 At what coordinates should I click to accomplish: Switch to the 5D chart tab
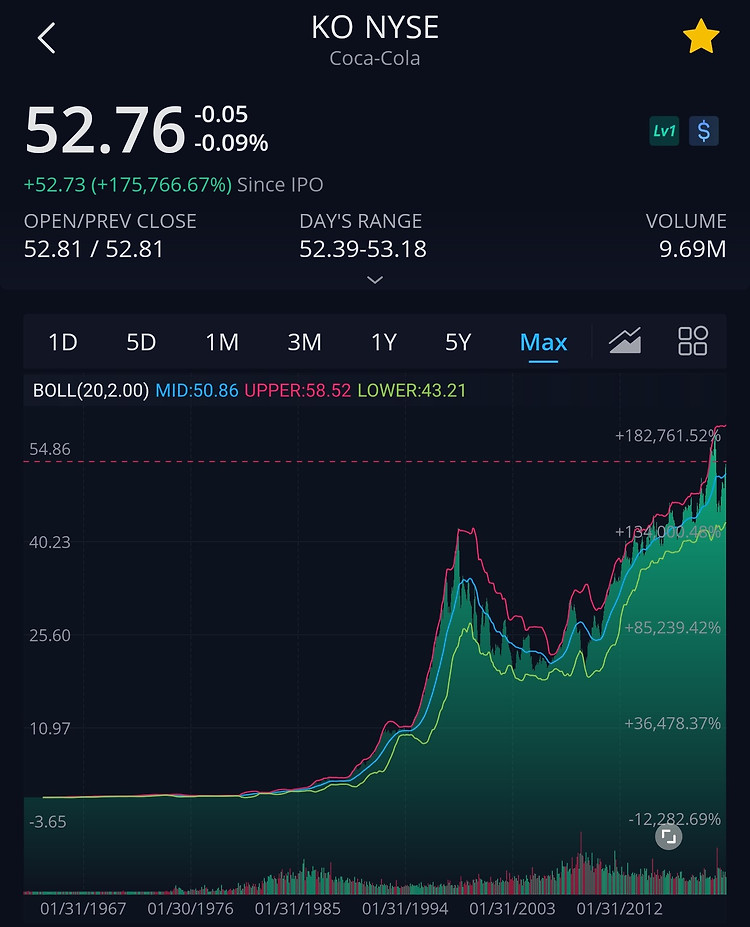pos(141,342)
